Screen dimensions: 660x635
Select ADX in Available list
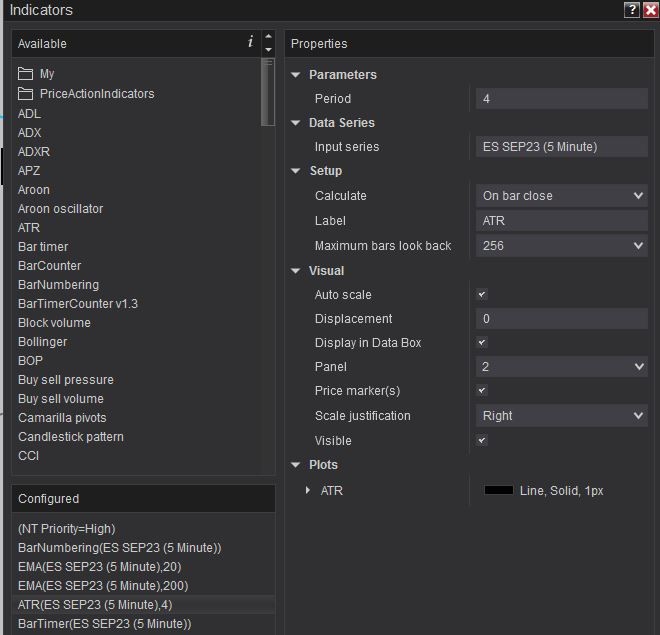tap(29, 133)
